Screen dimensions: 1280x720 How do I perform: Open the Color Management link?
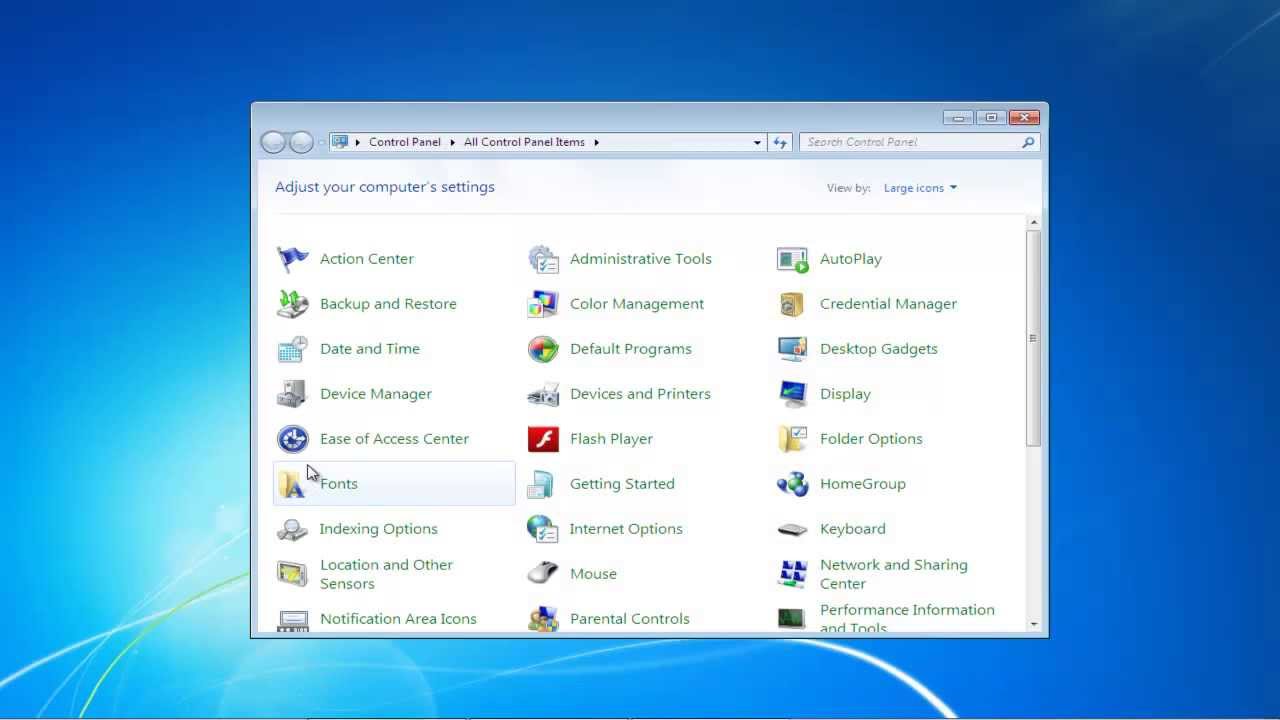pos(637,304)
